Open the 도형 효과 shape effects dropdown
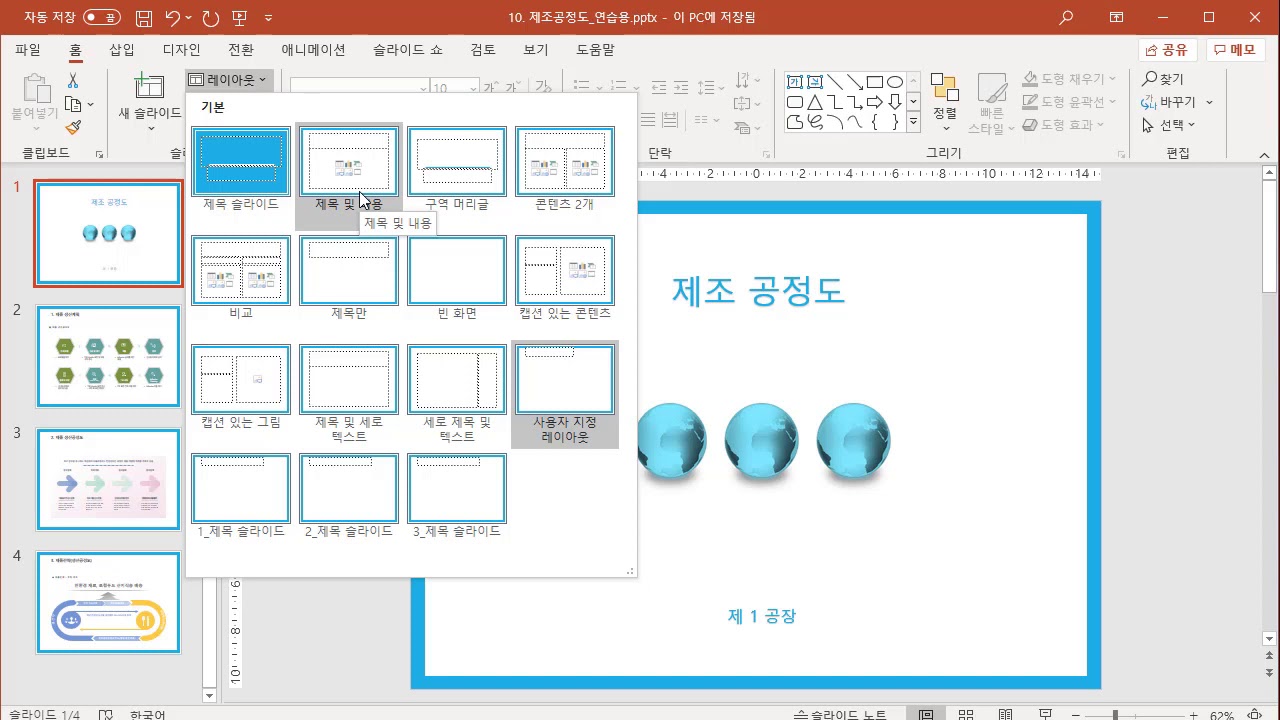Screen dimensions: 1280x720 [x=1064, y=125]
